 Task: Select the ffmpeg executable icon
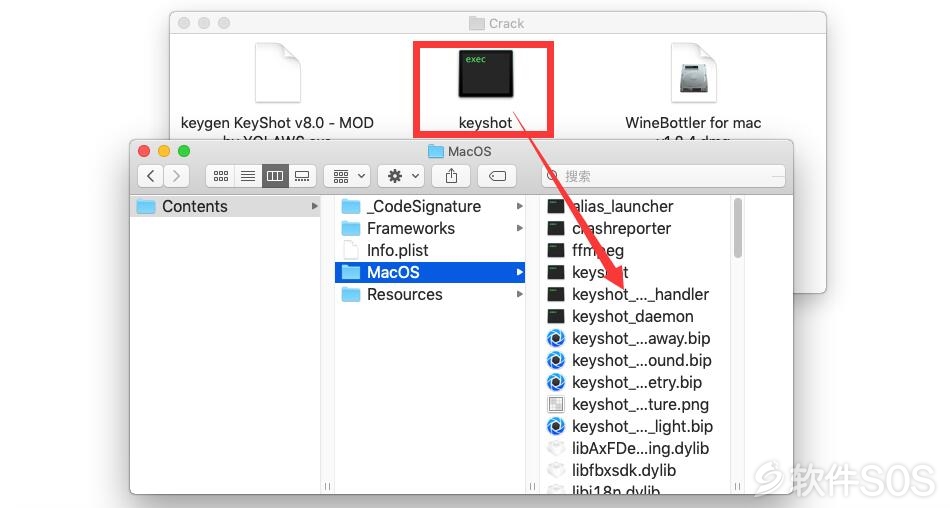tap(556, 250)
